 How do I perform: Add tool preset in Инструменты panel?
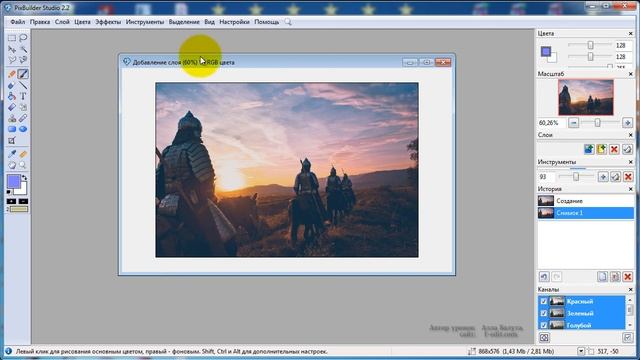[x=603, y=177]
